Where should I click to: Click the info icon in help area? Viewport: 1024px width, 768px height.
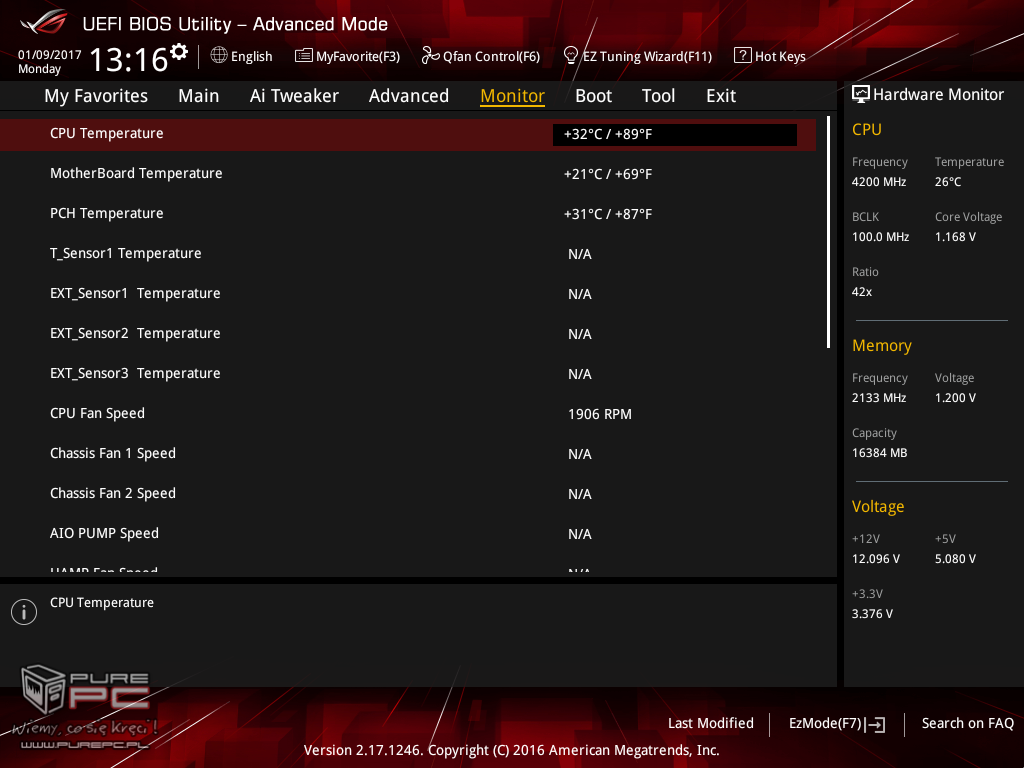24,612
